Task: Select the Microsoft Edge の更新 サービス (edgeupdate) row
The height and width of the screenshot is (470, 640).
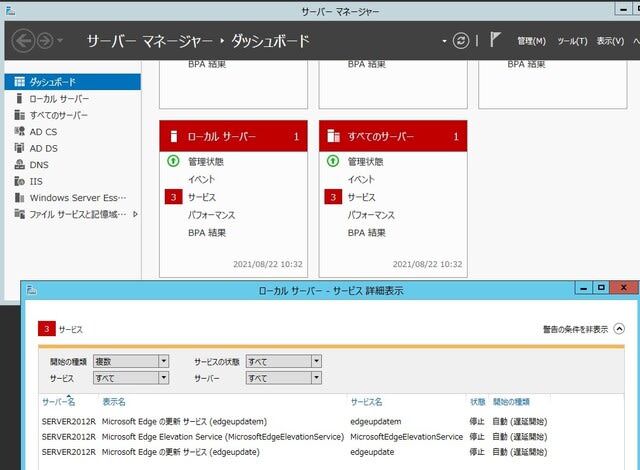Action: coord(294,452)
